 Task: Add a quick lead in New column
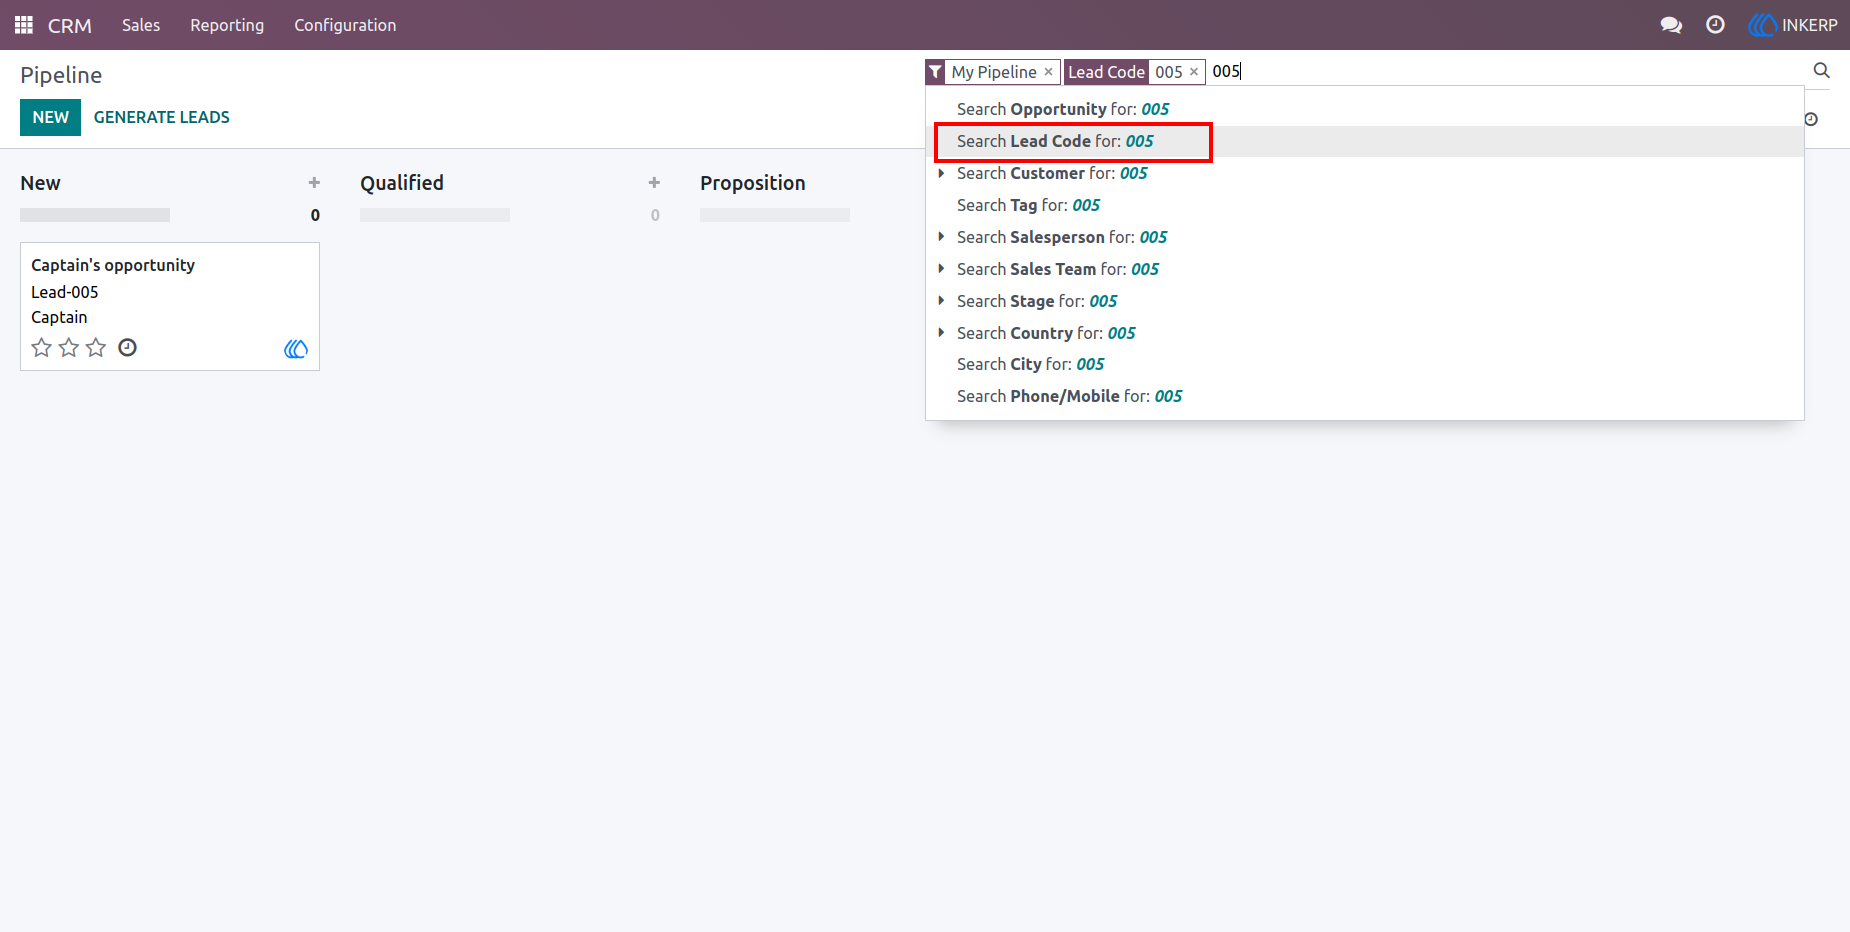[x=314, y=183]
